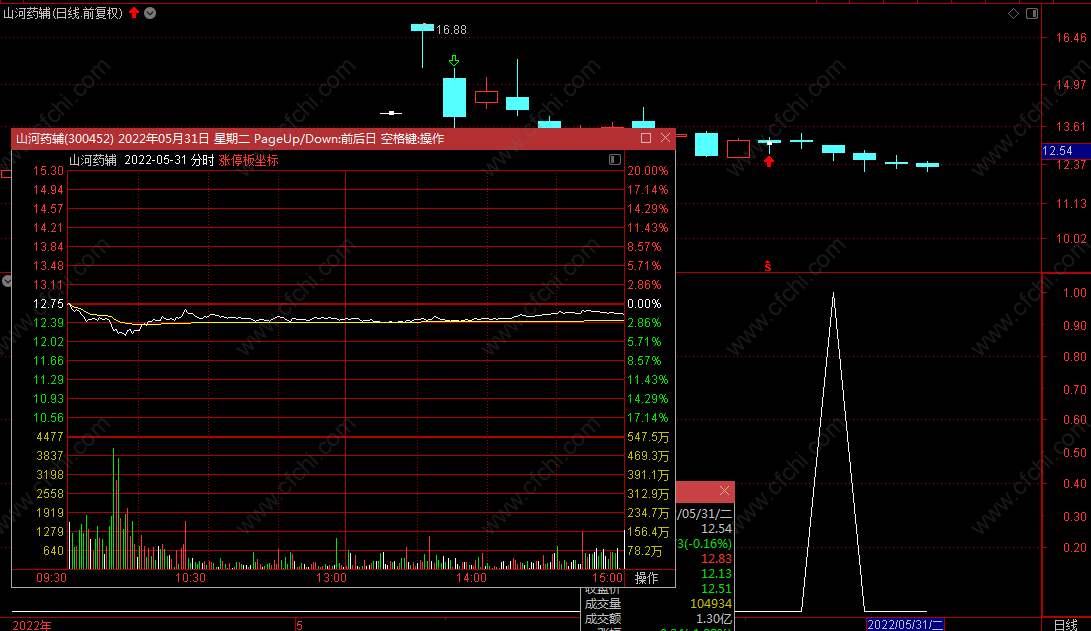Click the 2022/05/31 date marker on axis

point(905,625)
